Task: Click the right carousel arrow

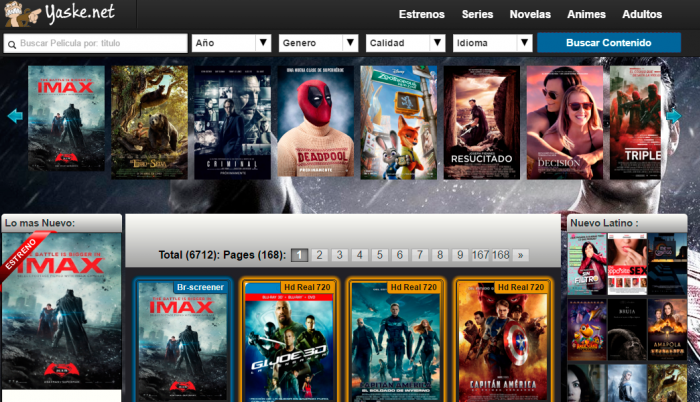Action: [x=673, y=116]
